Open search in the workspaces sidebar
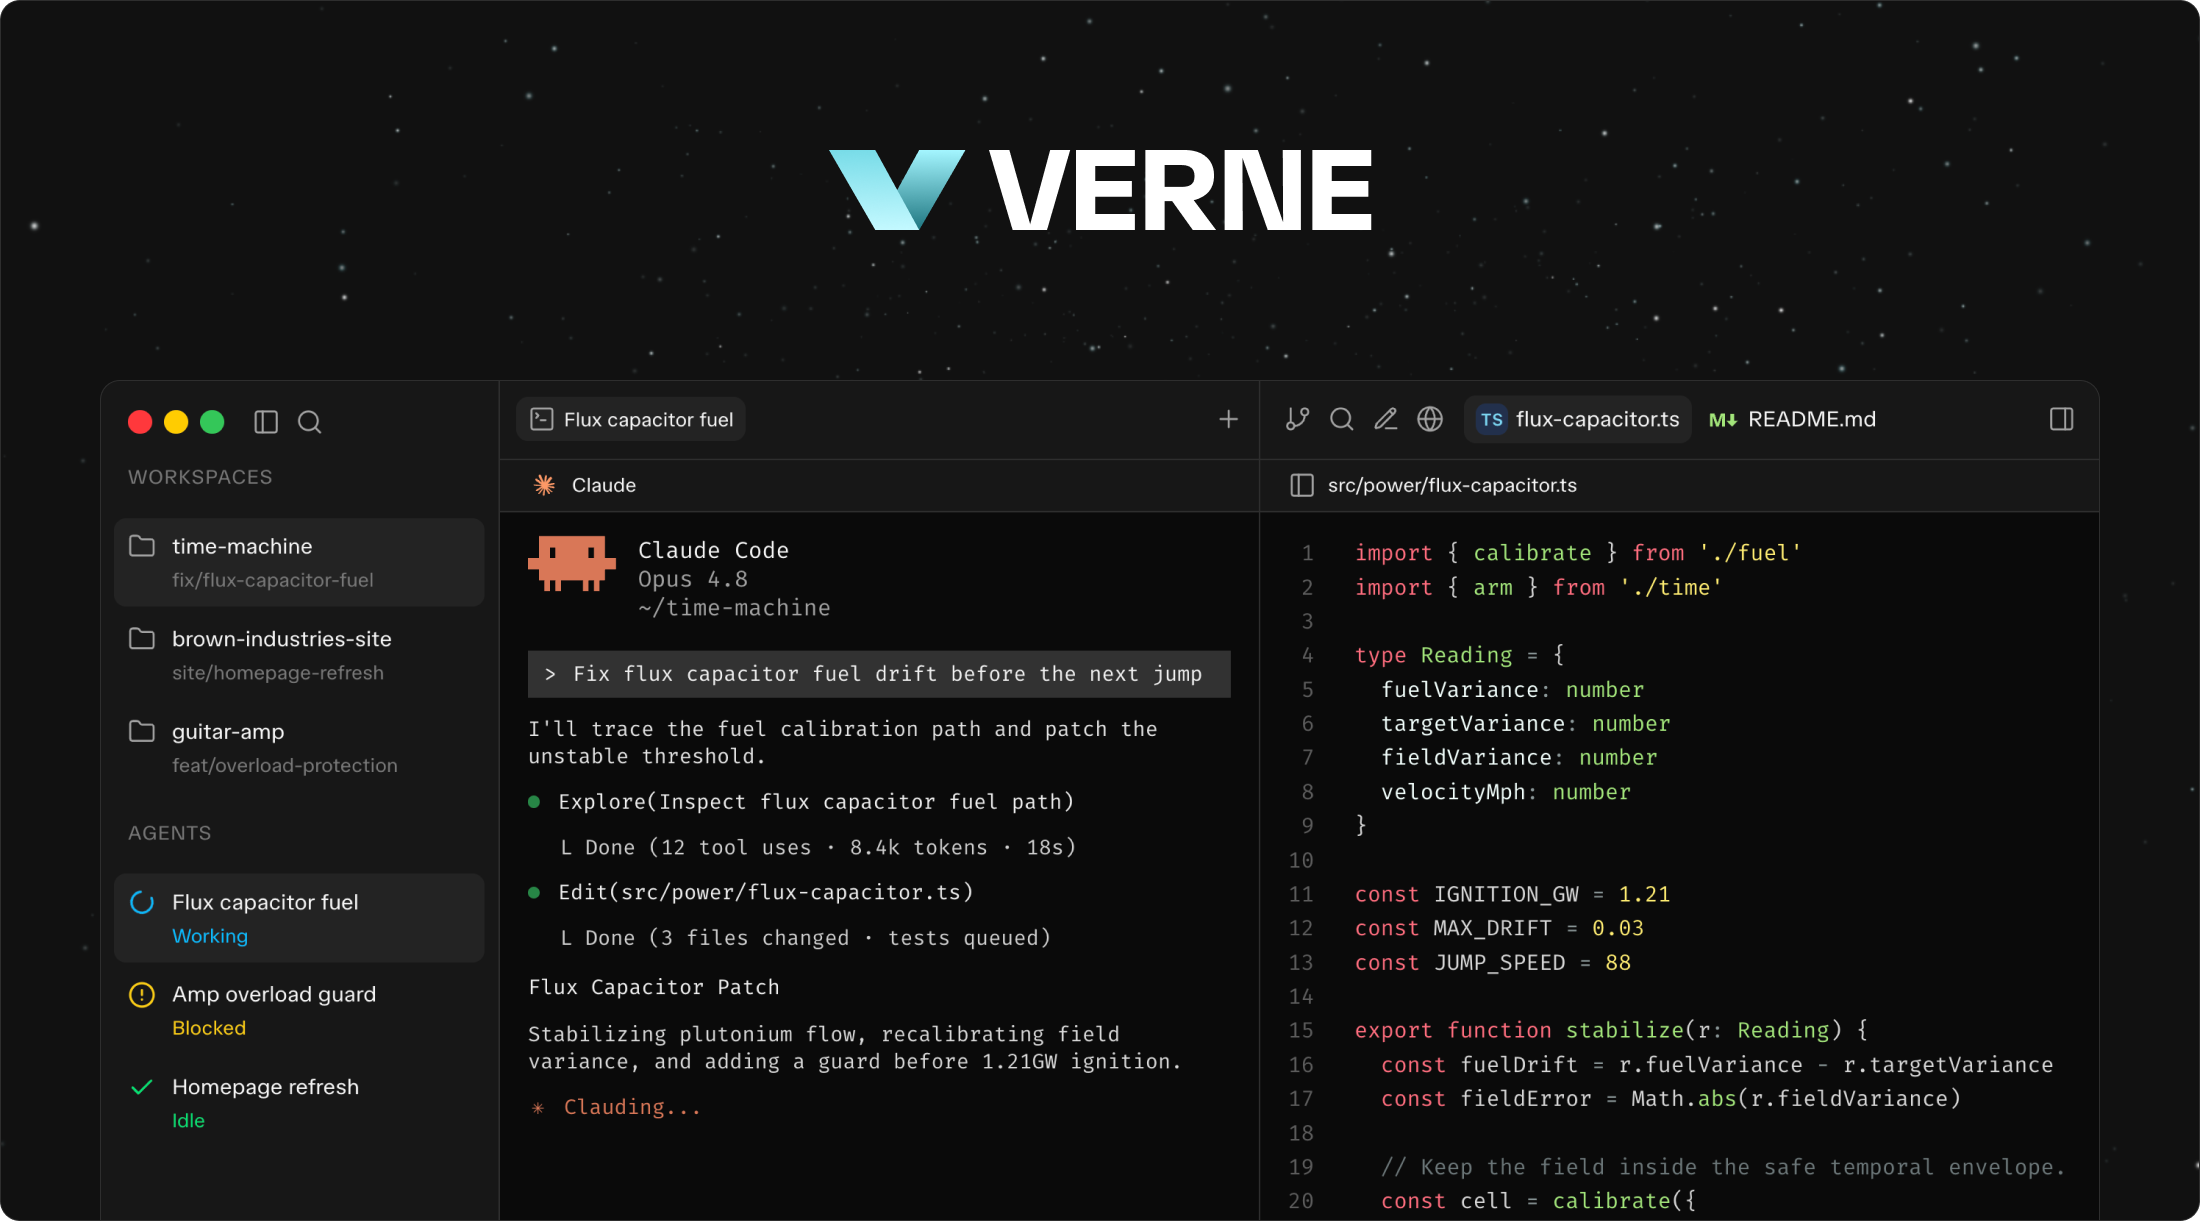The image size is (2200, 1221). coord(310,422)
